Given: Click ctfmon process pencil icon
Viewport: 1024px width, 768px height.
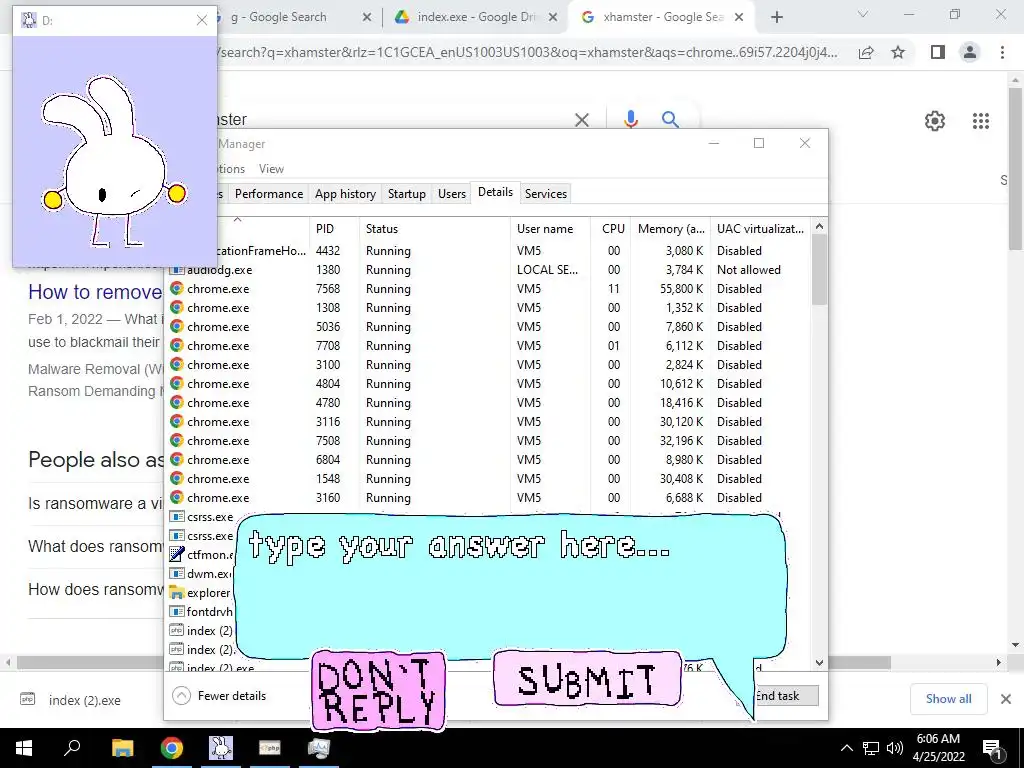Looking at the screenshot, I should coord(176,554).
